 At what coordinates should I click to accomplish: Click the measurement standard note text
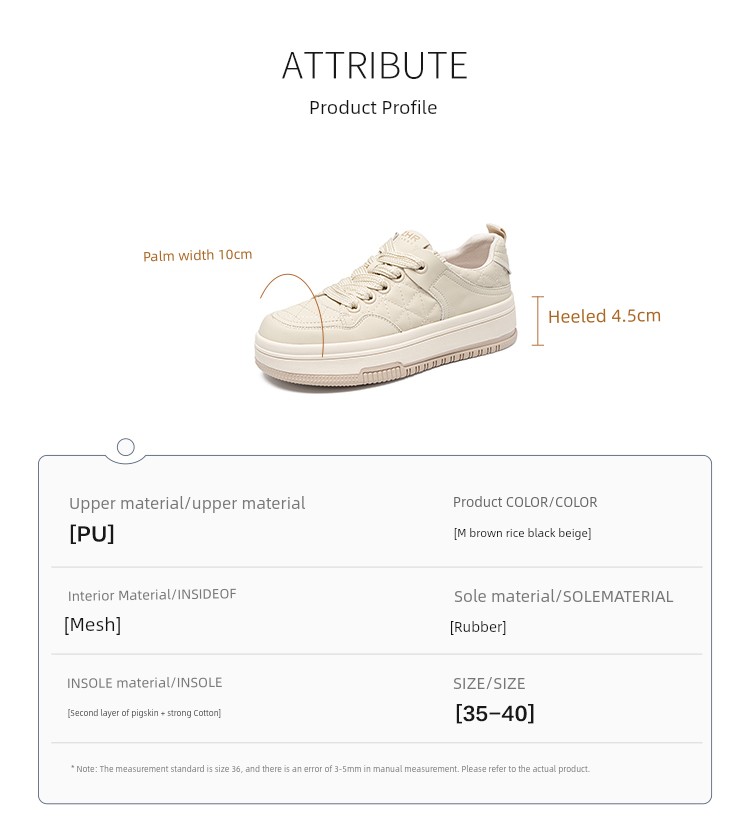[x=331, y=769]
